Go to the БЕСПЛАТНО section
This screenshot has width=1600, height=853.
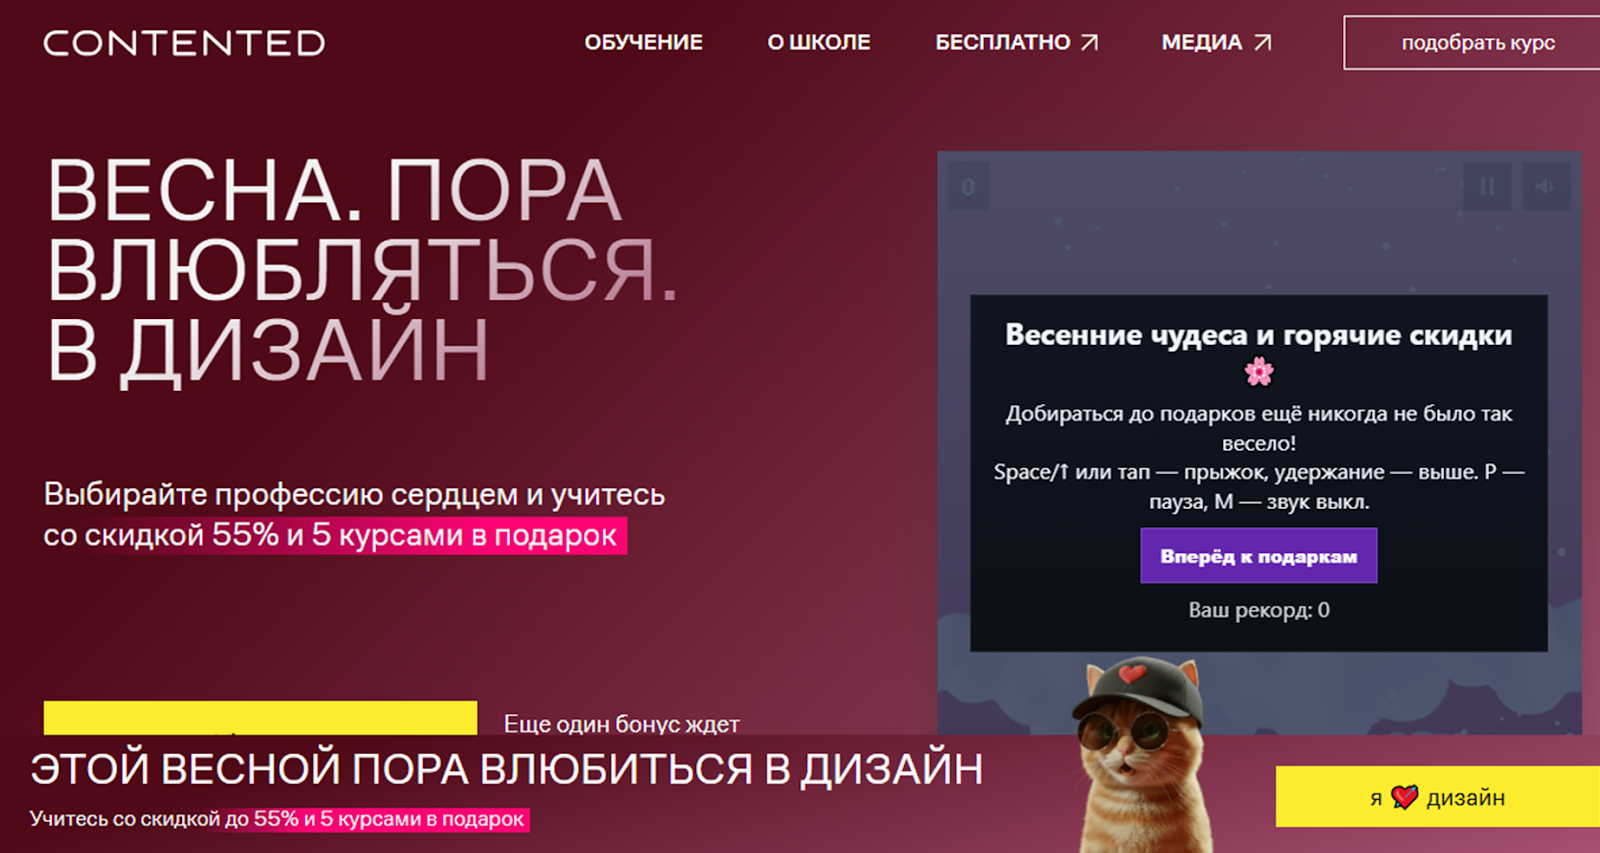point(1002,42)
